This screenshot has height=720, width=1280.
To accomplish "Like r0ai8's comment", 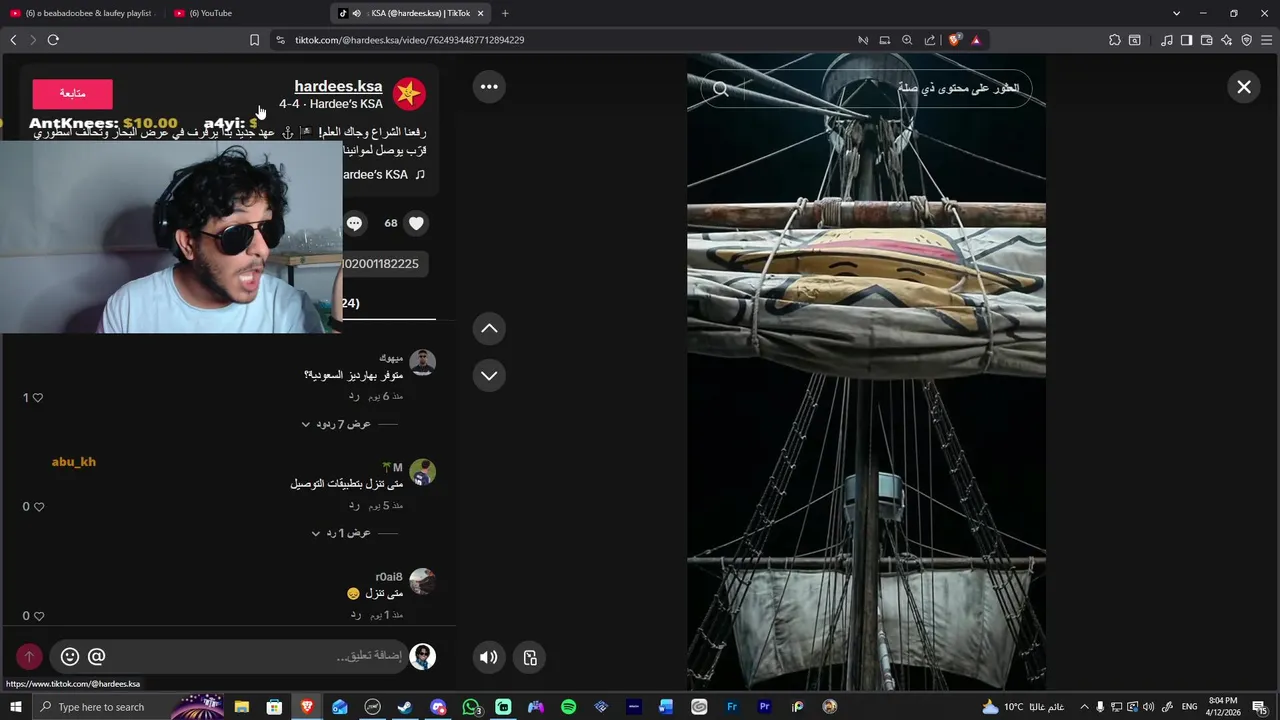I will (39, 616).
